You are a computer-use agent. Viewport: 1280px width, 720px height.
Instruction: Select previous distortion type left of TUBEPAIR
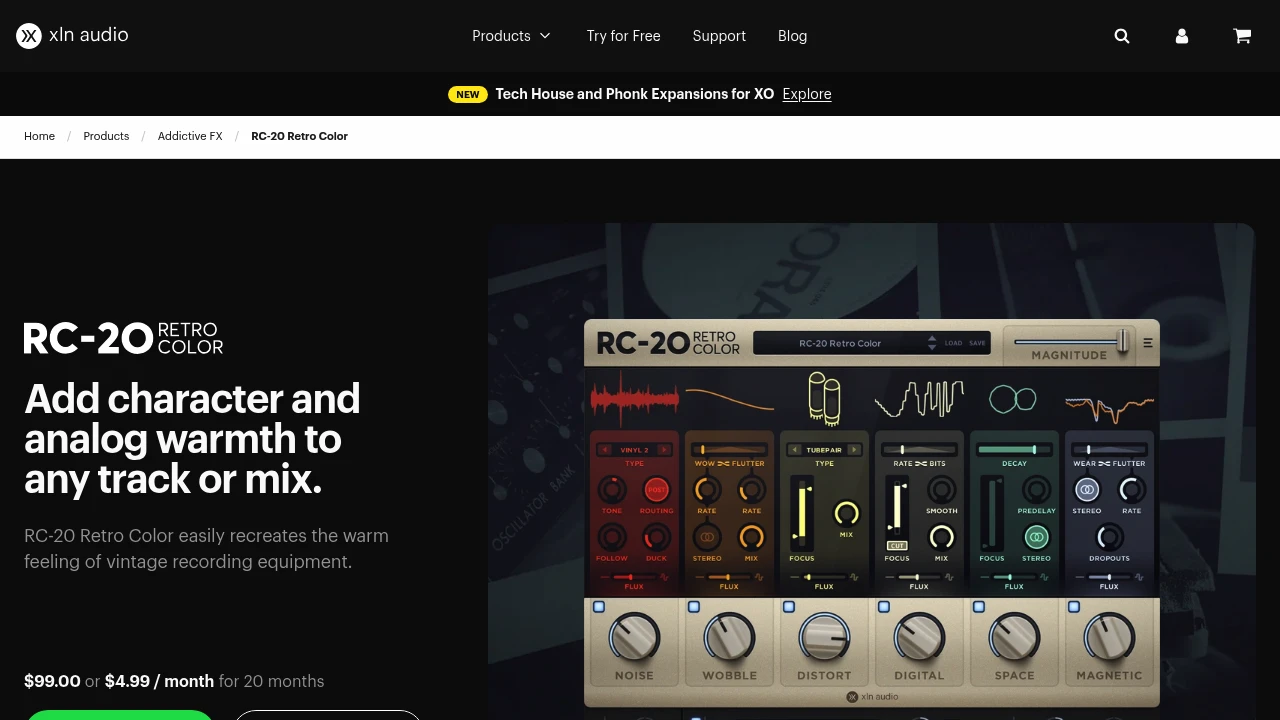tap(794, 450)
